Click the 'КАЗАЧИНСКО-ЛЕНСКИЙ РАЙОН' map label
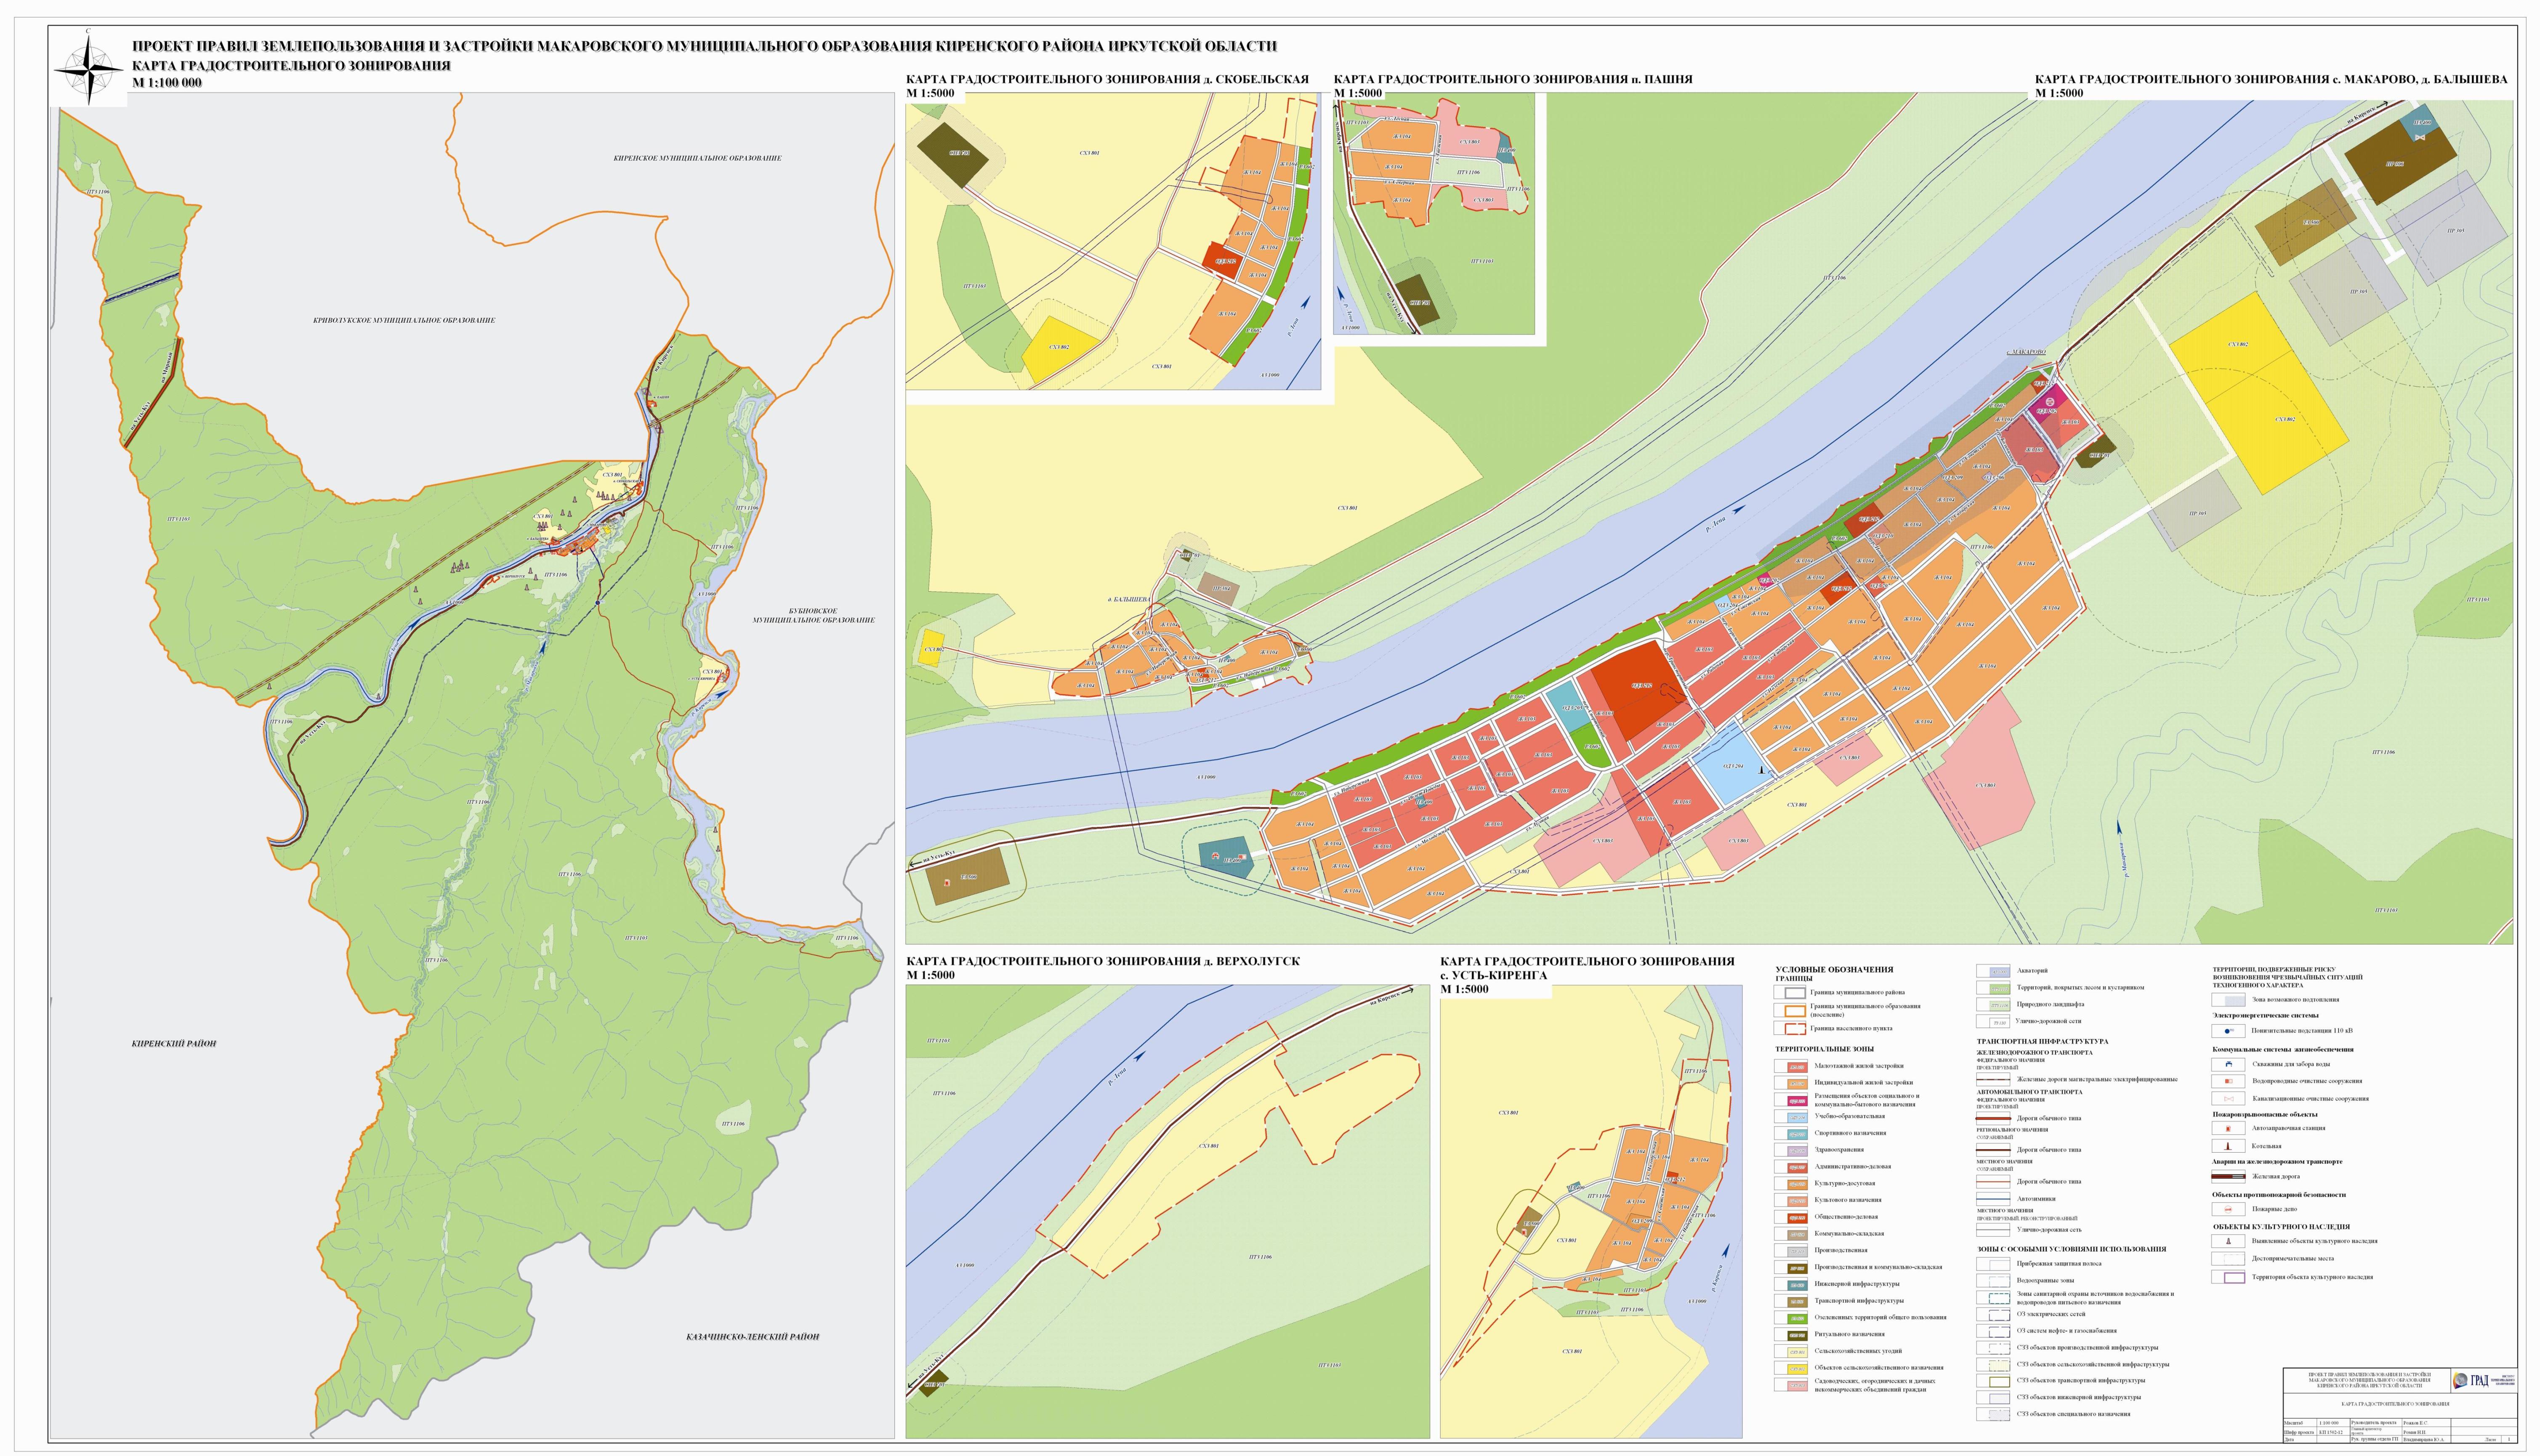Image resolution: width=2540 pixels, height=1456 pixels. pos(752,1337)
